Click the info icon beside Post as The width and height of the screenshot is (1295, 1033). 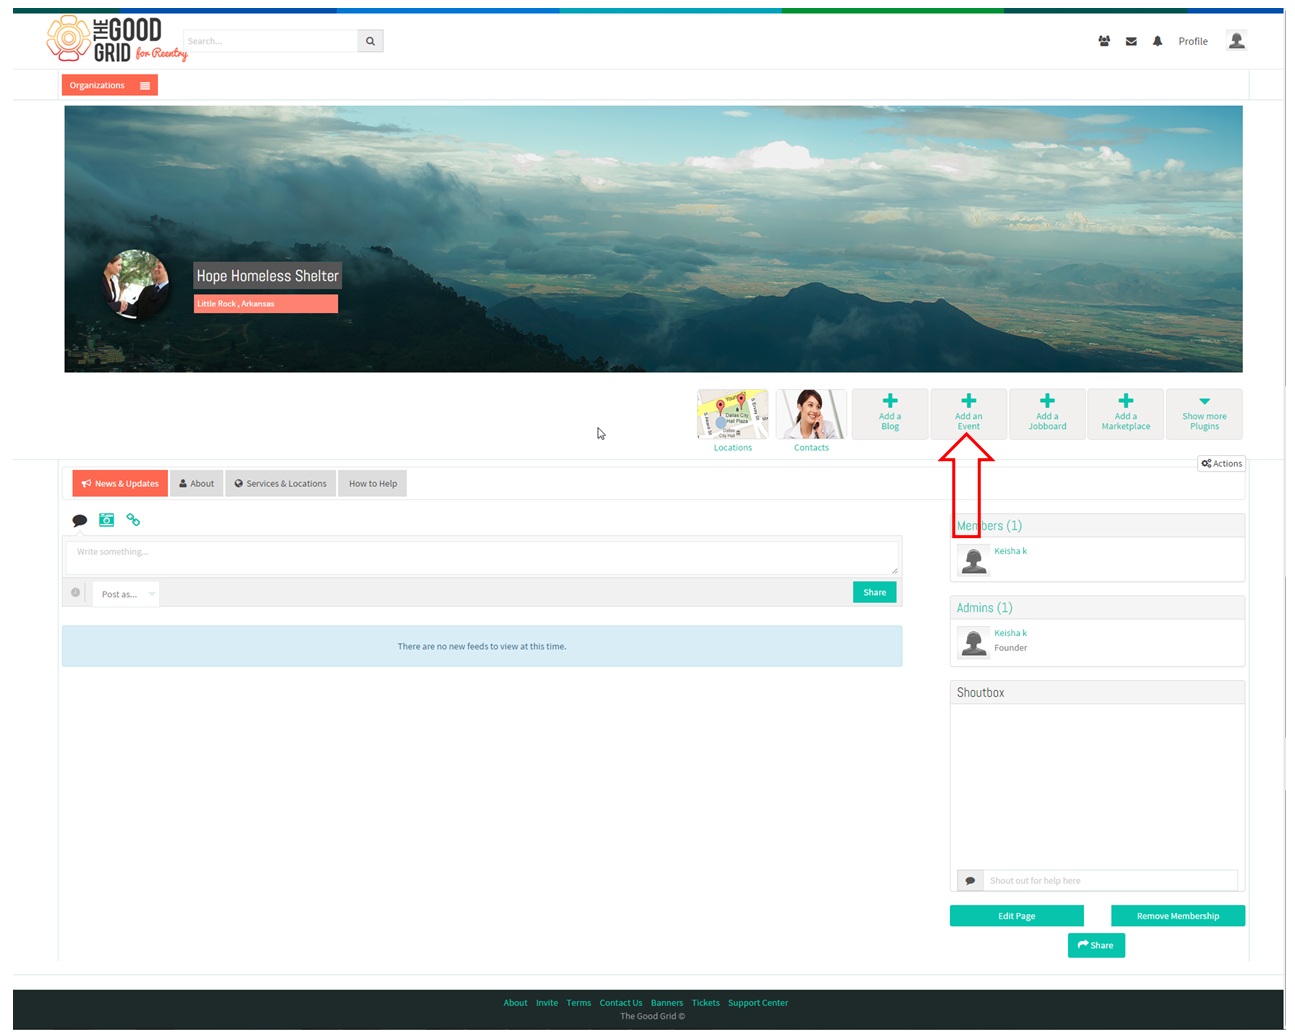[x=75, y=593]
